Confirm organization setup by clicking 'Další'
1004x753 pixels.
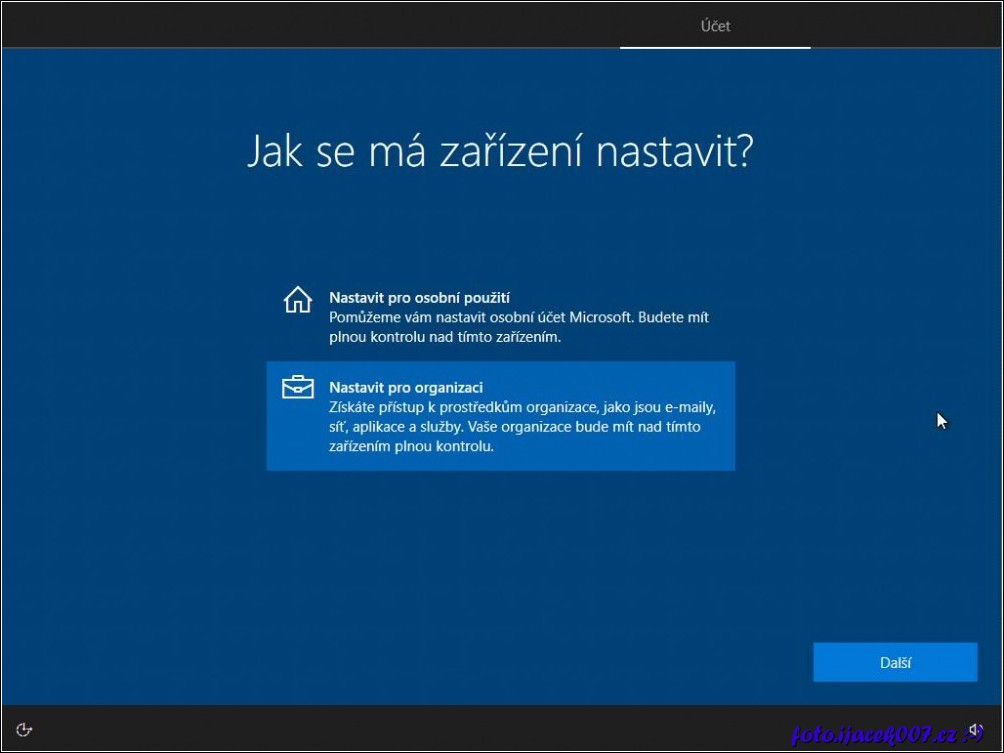[x=895, y=662]
